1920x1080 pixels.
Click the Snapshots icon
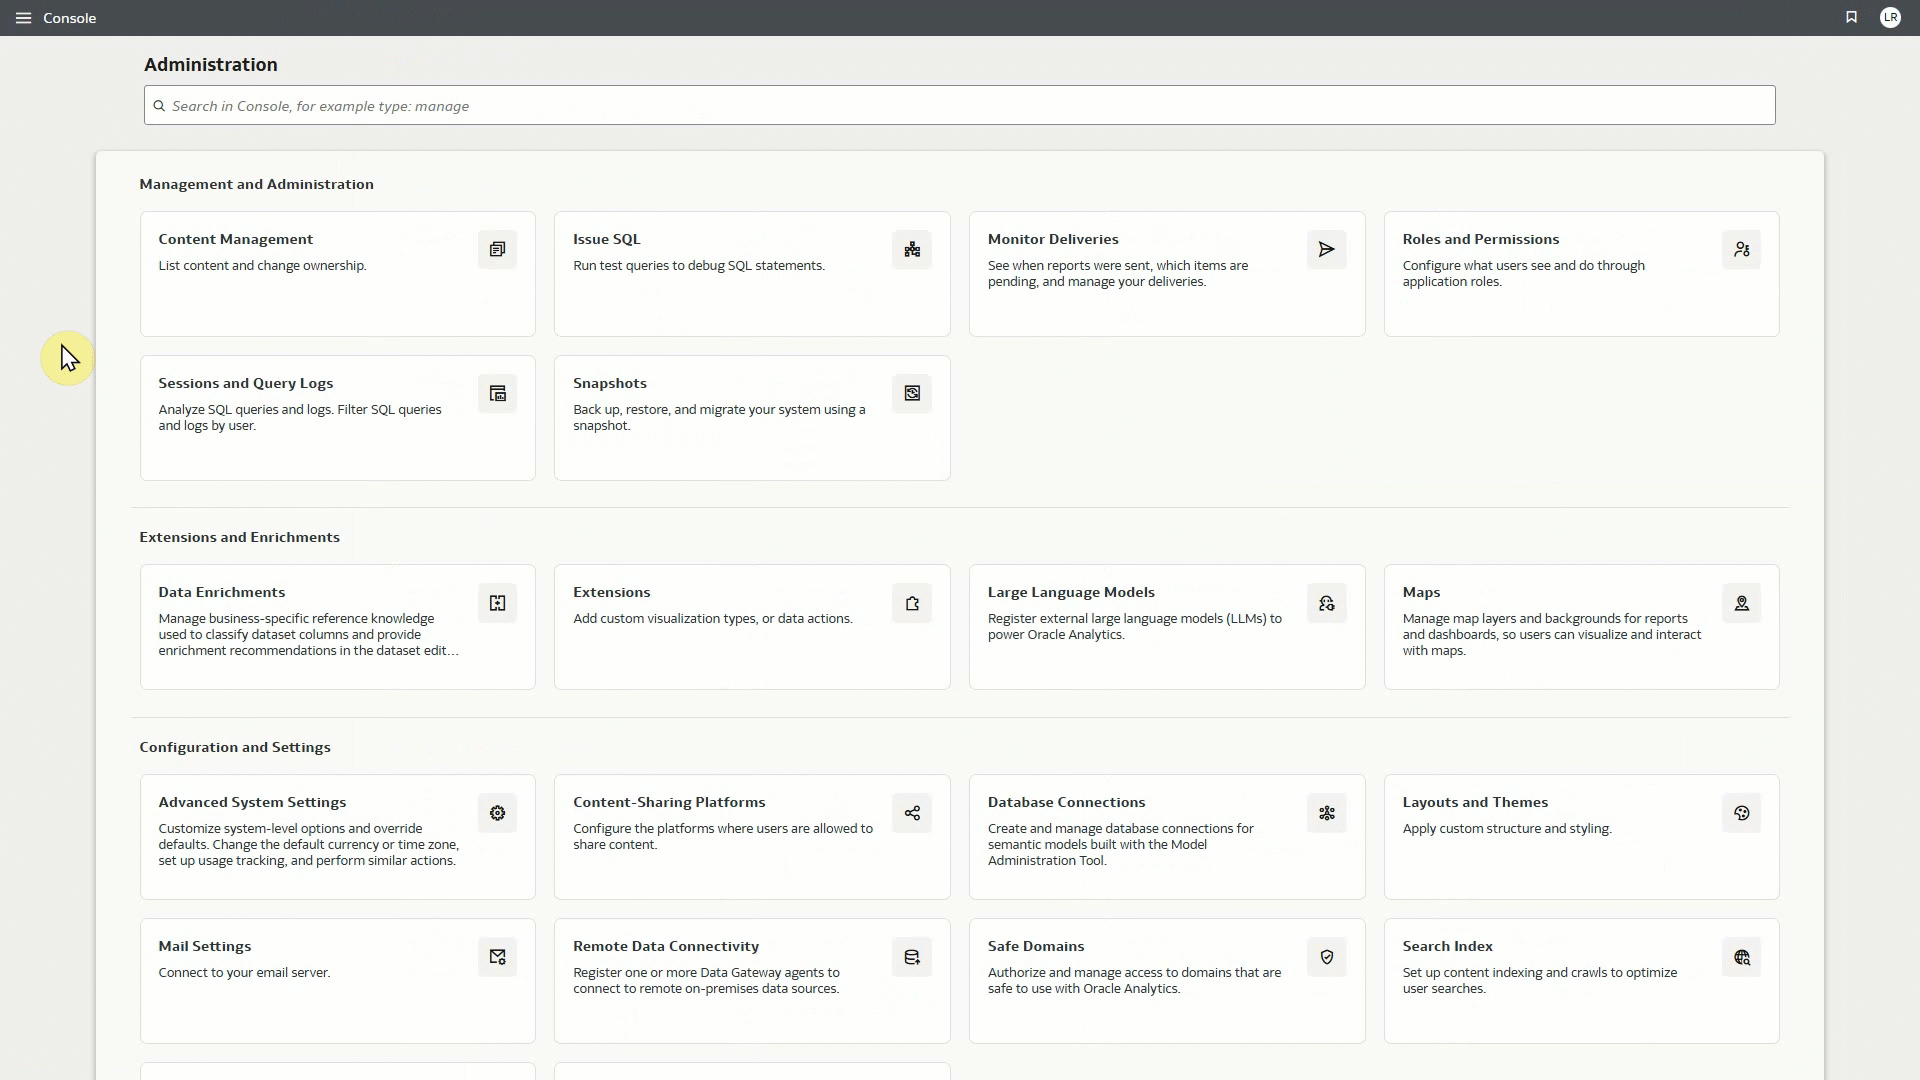911,393
